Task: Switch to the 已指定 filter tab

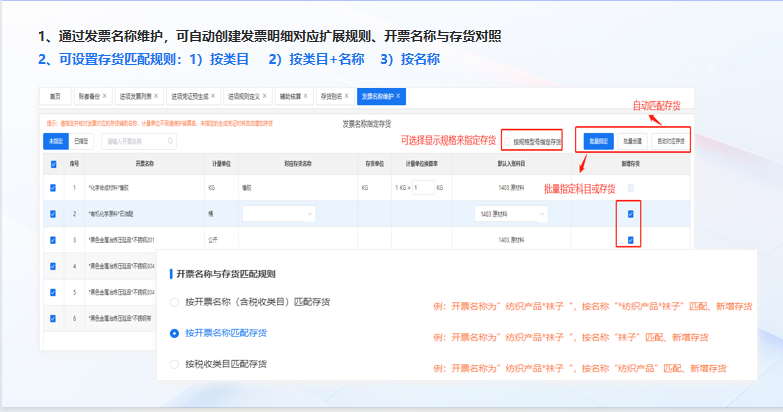Action: click(x=81, y=141)
